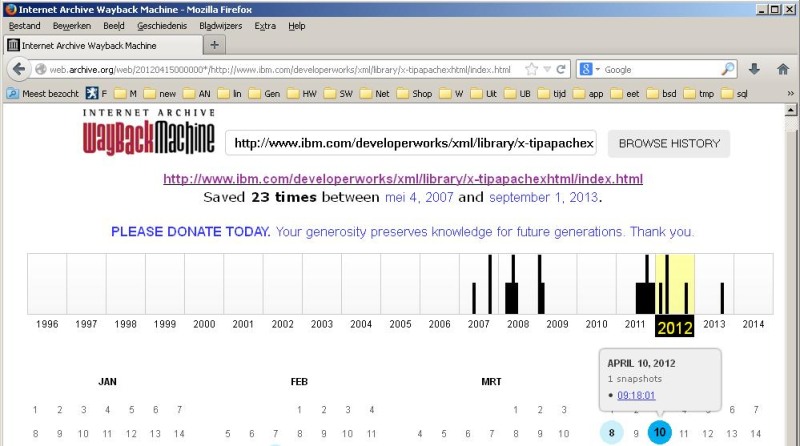The width and height of the screenshot is (800, 446).
Task: Go to the Home page icon
Action: (783, 69)
